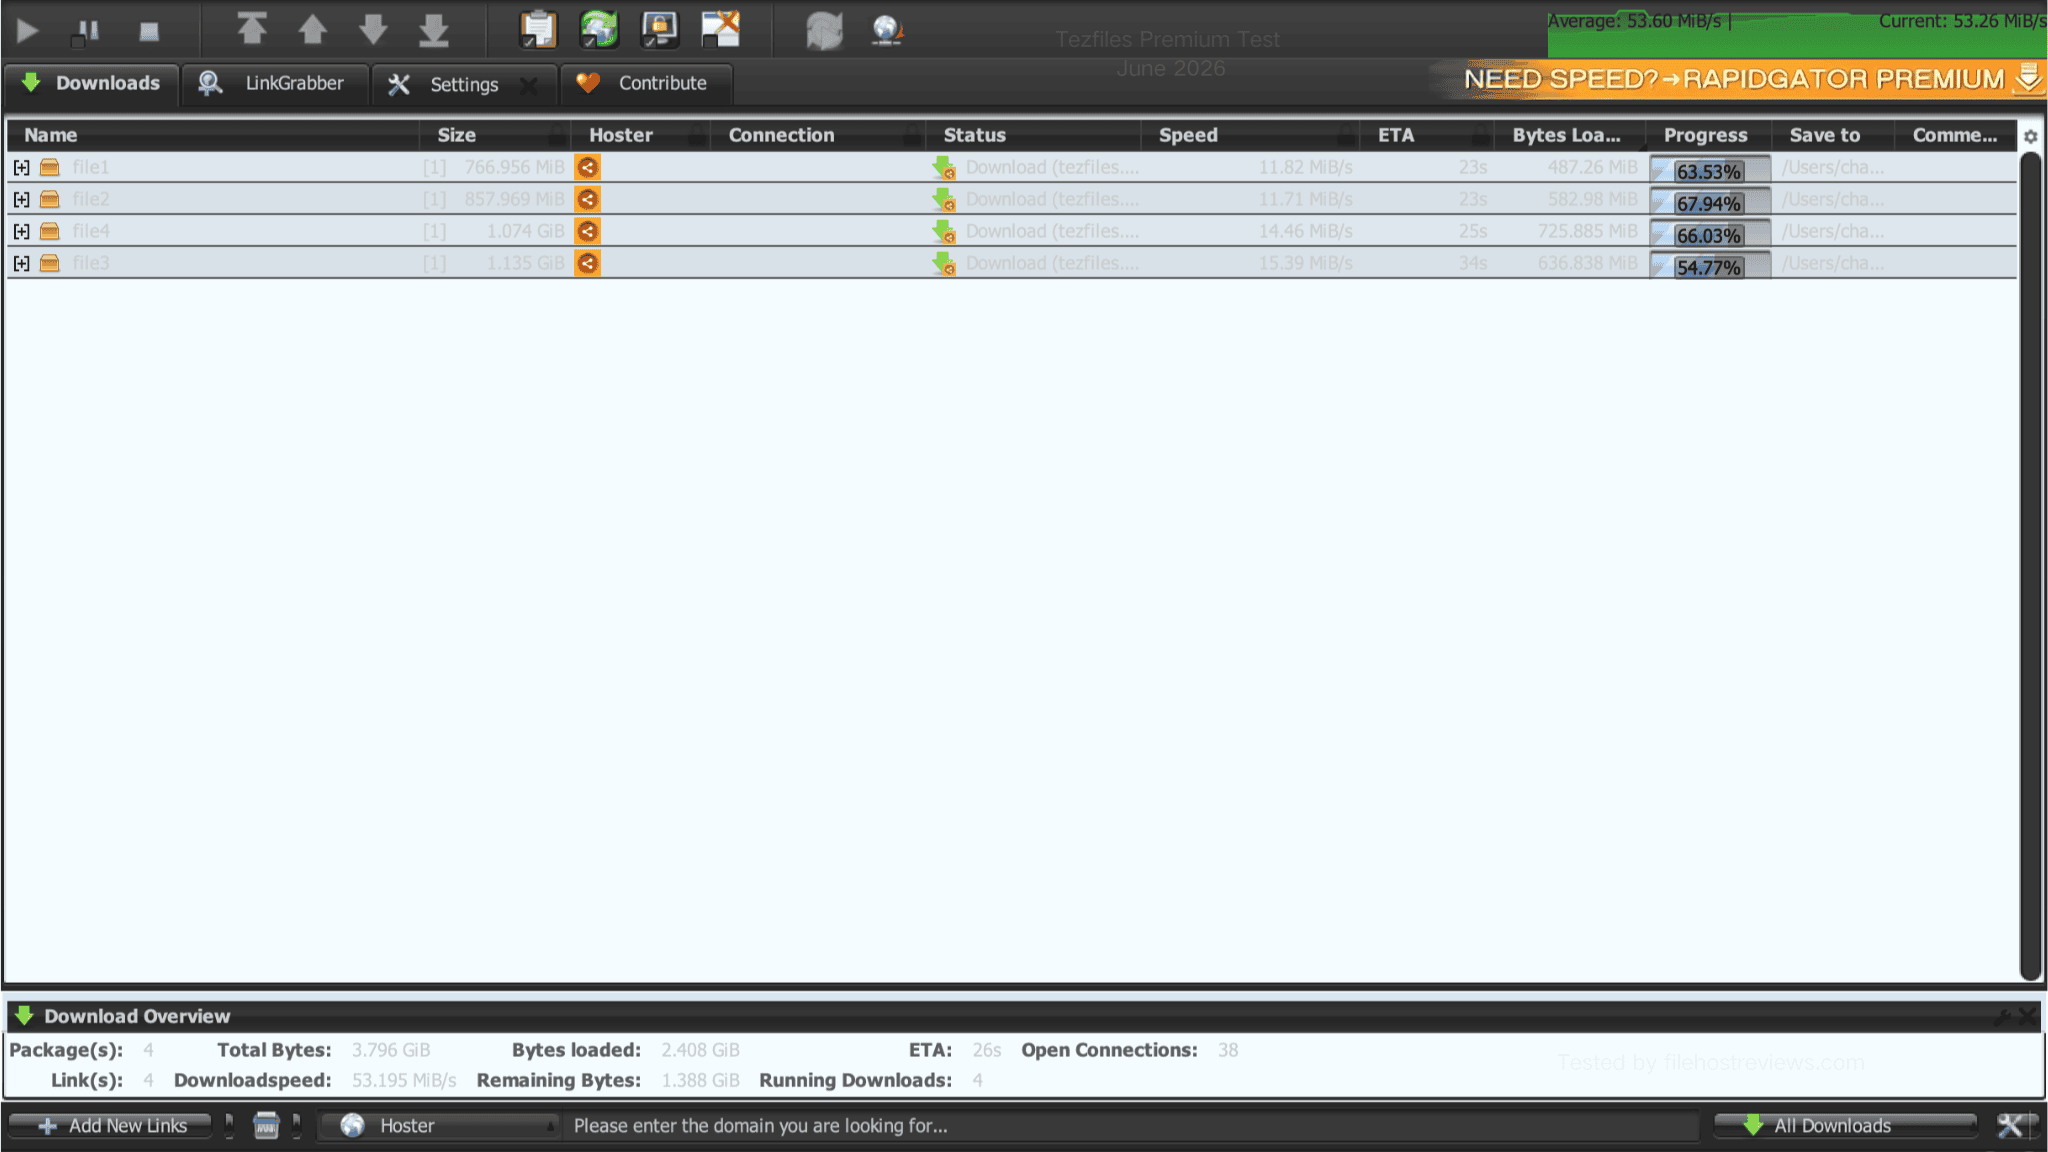
Task: Toggle clipboard observer icon
Action: coord(539,29)
